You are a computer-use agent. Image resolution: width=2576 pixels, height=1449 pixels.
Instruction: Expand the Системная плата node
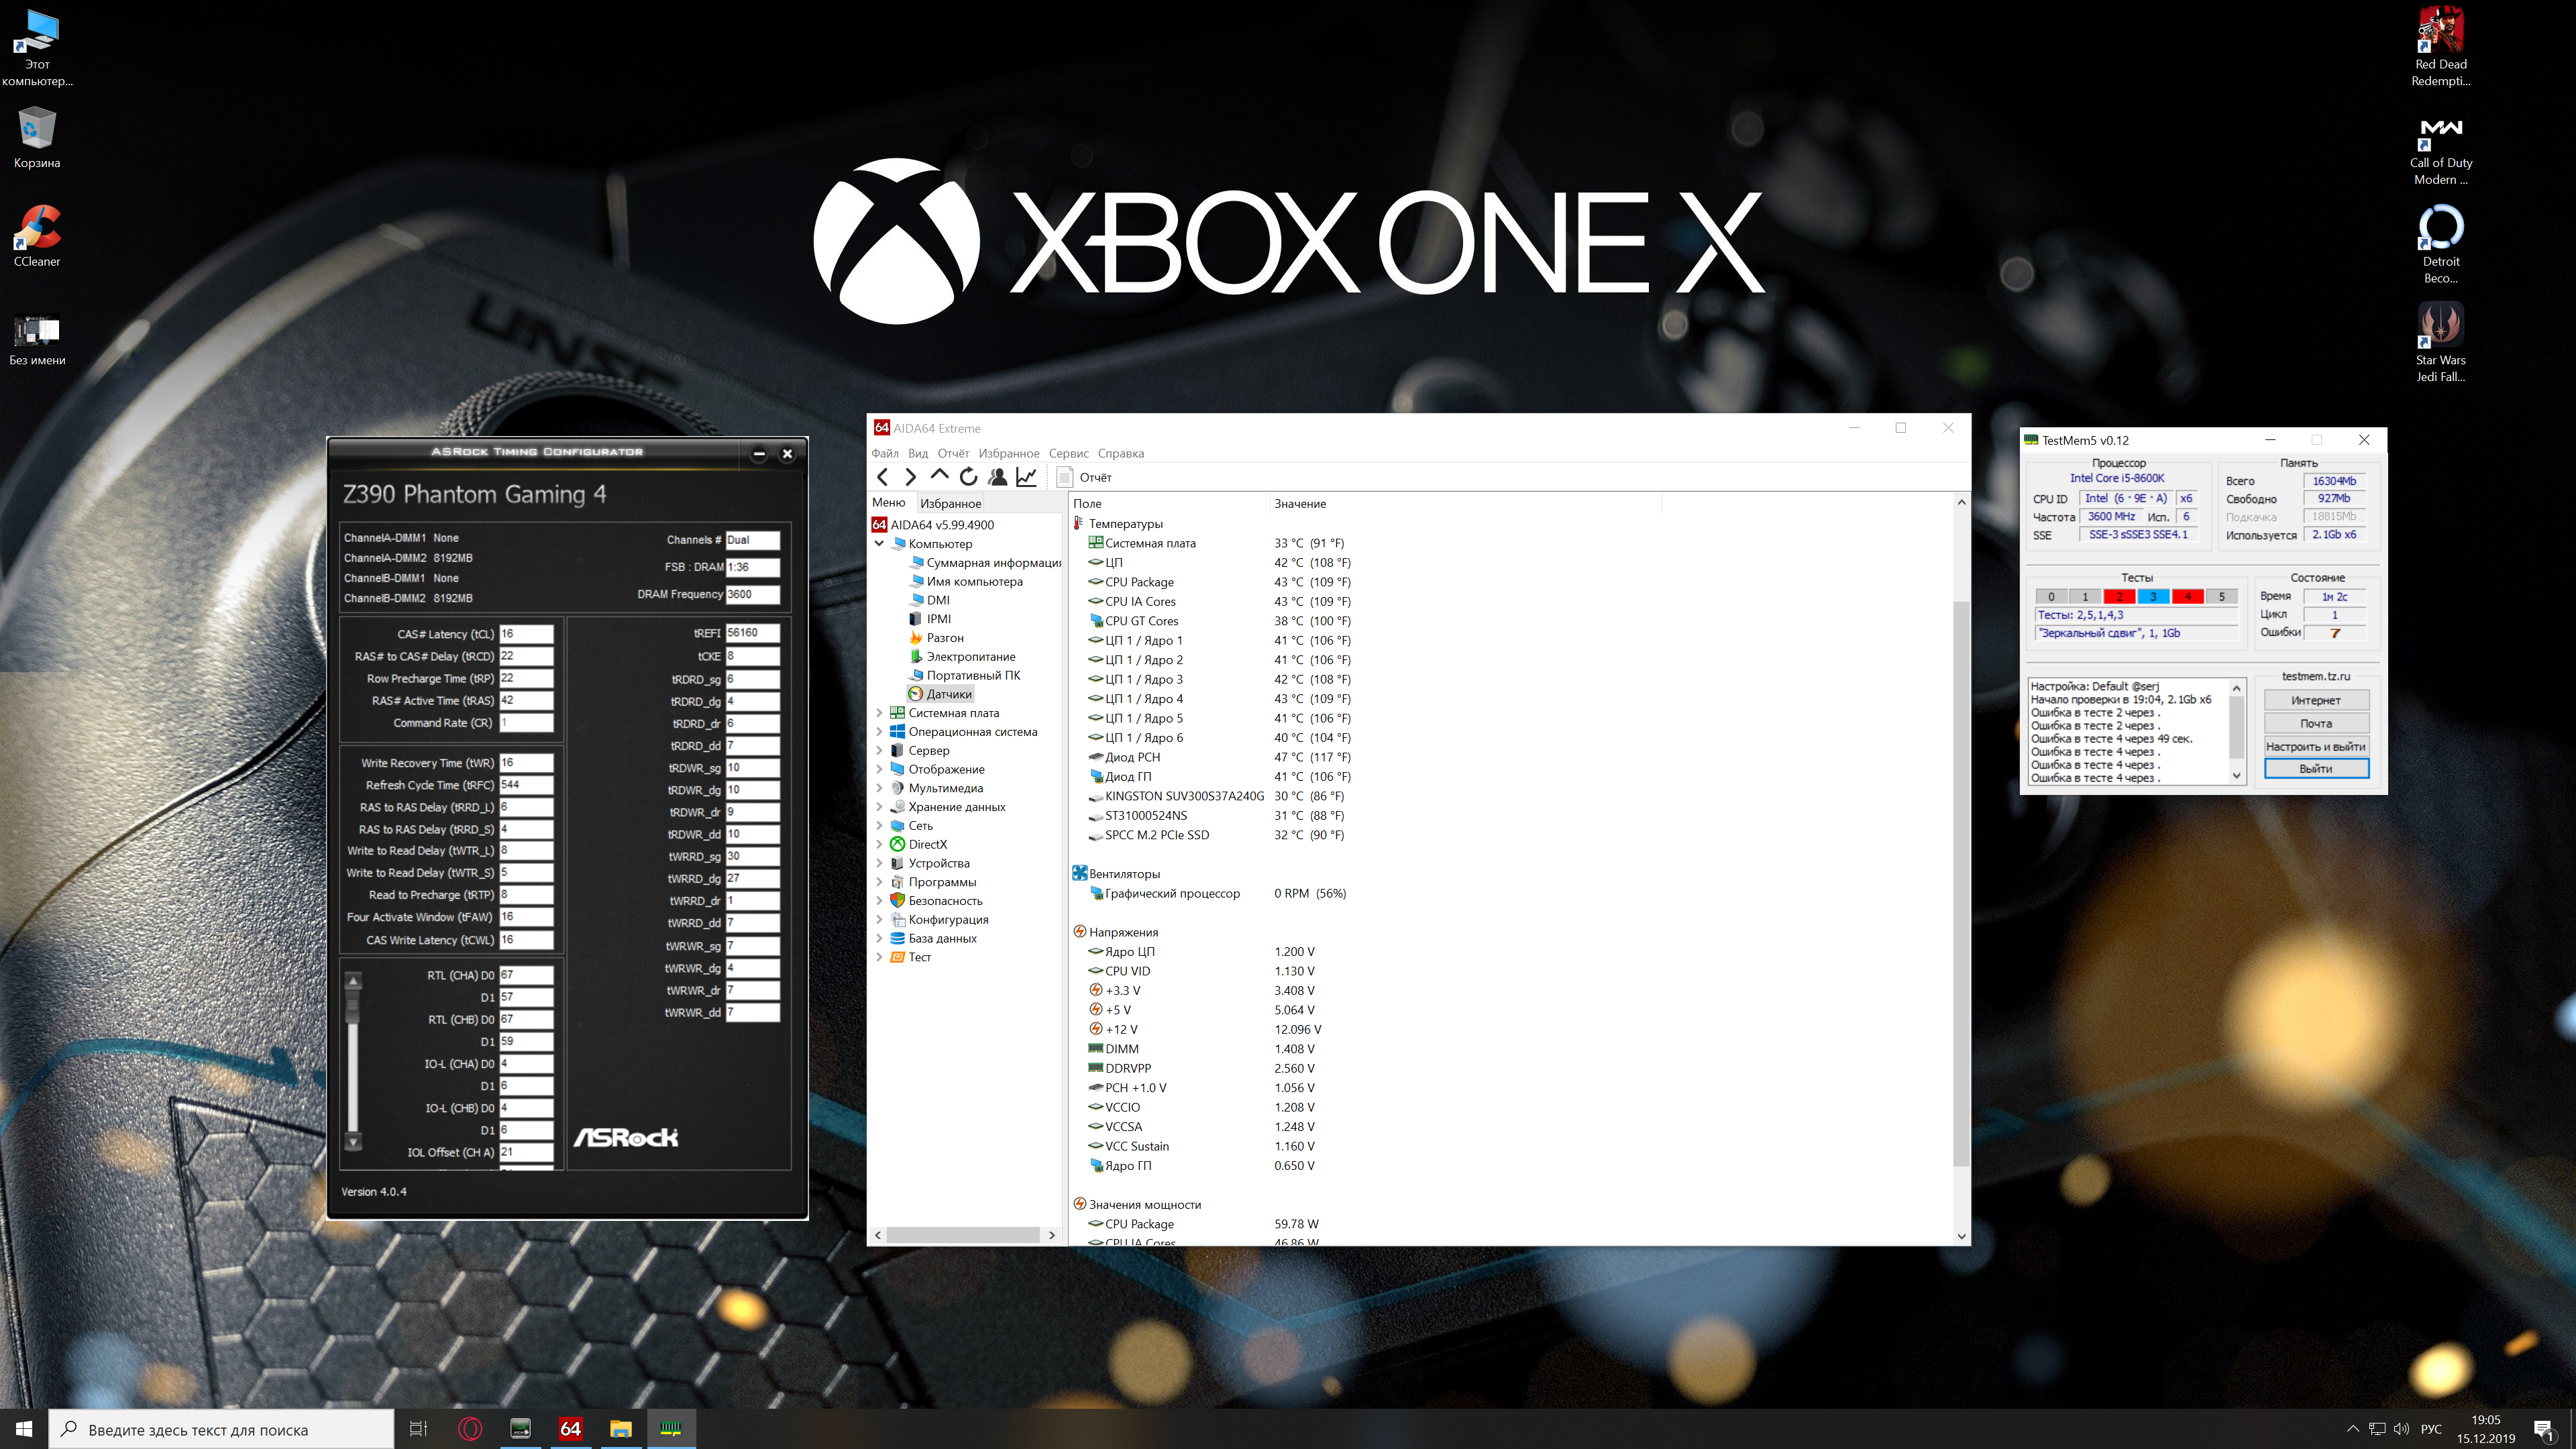(x=880, y=713)
